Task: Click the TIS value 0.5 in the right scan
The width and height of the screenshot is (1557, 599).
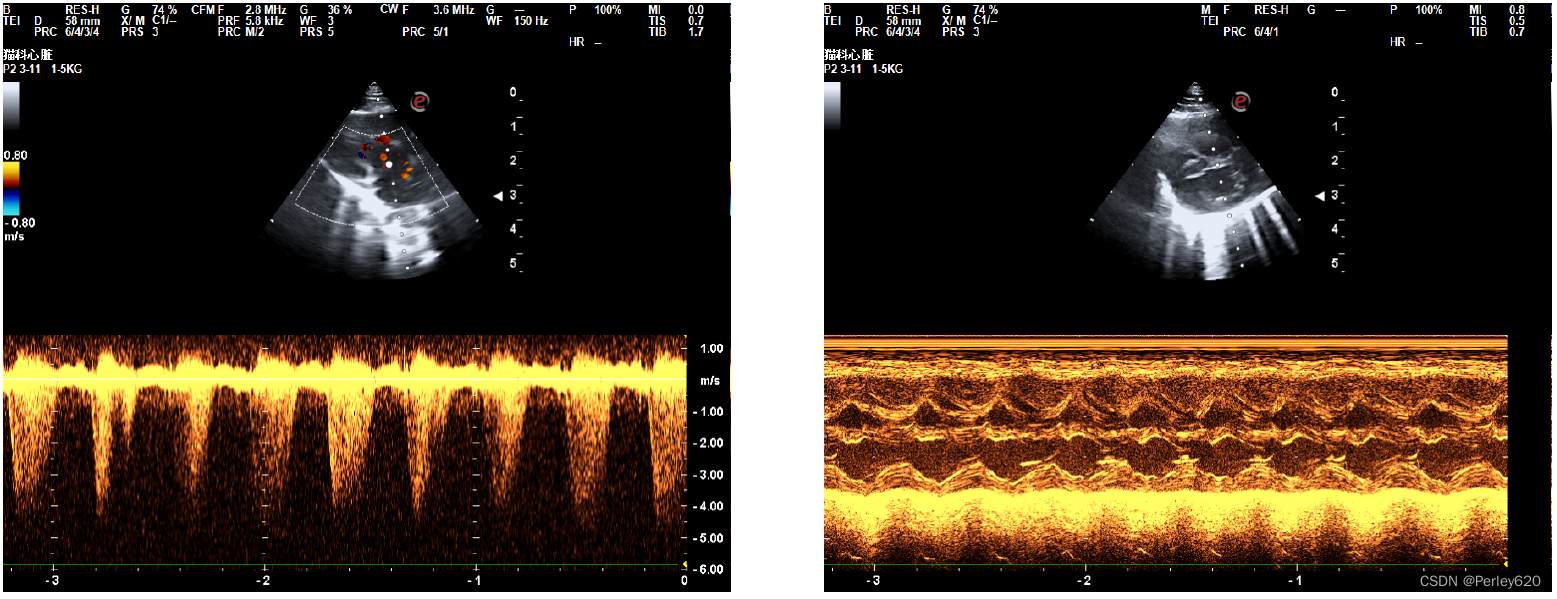Action: pyautogui.click(x=1517, y=20)
